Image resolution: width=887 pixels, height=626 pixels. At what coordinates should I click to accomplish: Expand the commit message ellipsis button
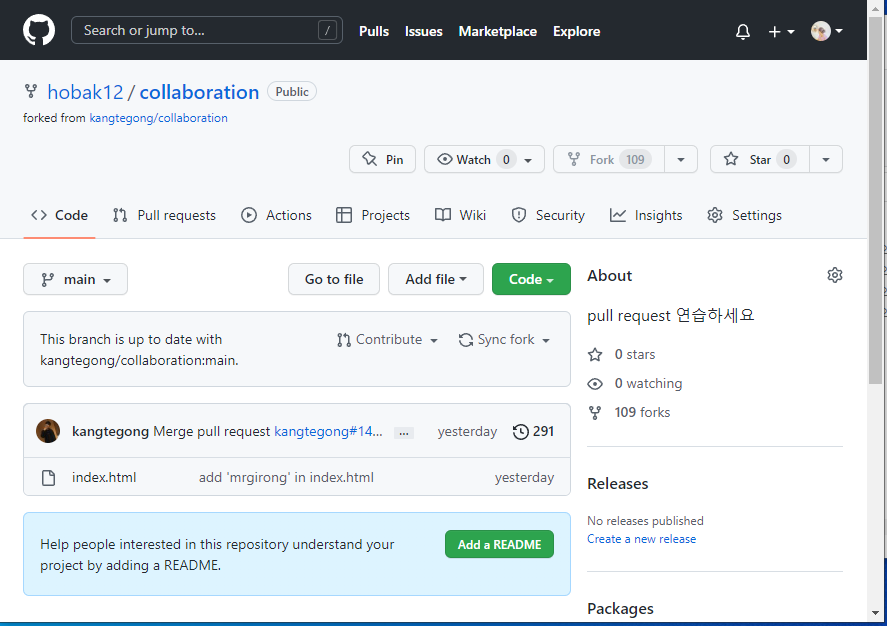[404, 433]
